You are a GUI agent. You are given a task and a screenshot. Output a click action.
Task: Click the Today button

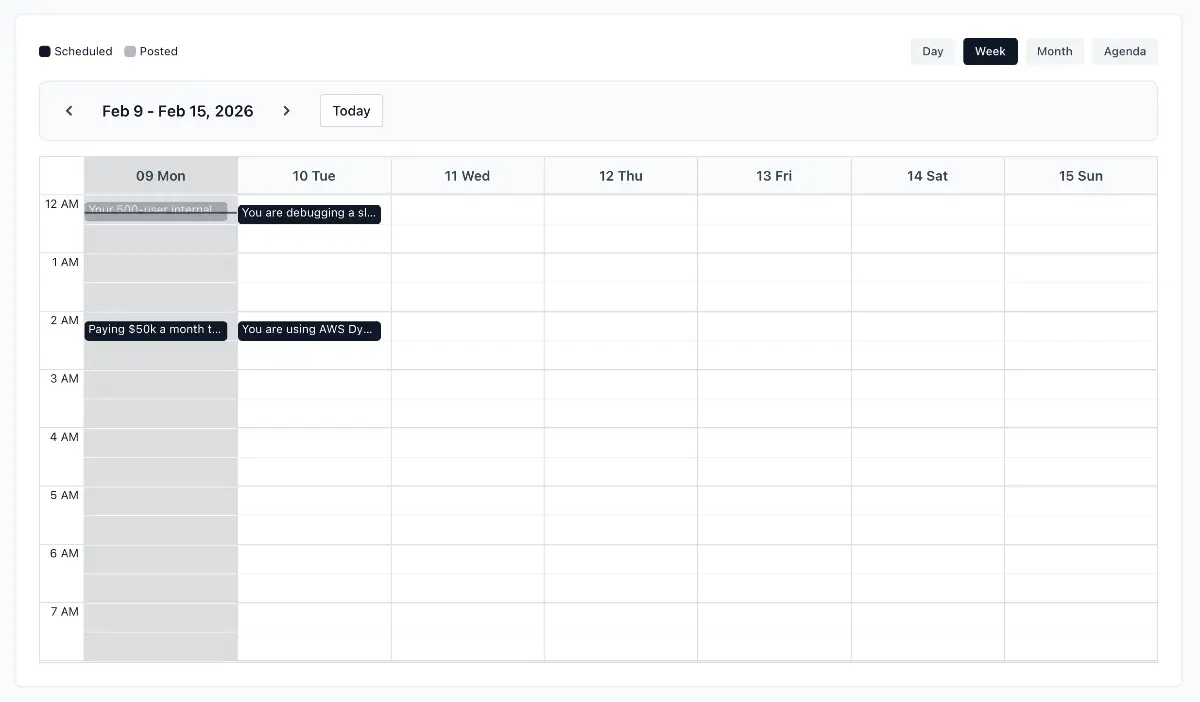tap(351, 111)
